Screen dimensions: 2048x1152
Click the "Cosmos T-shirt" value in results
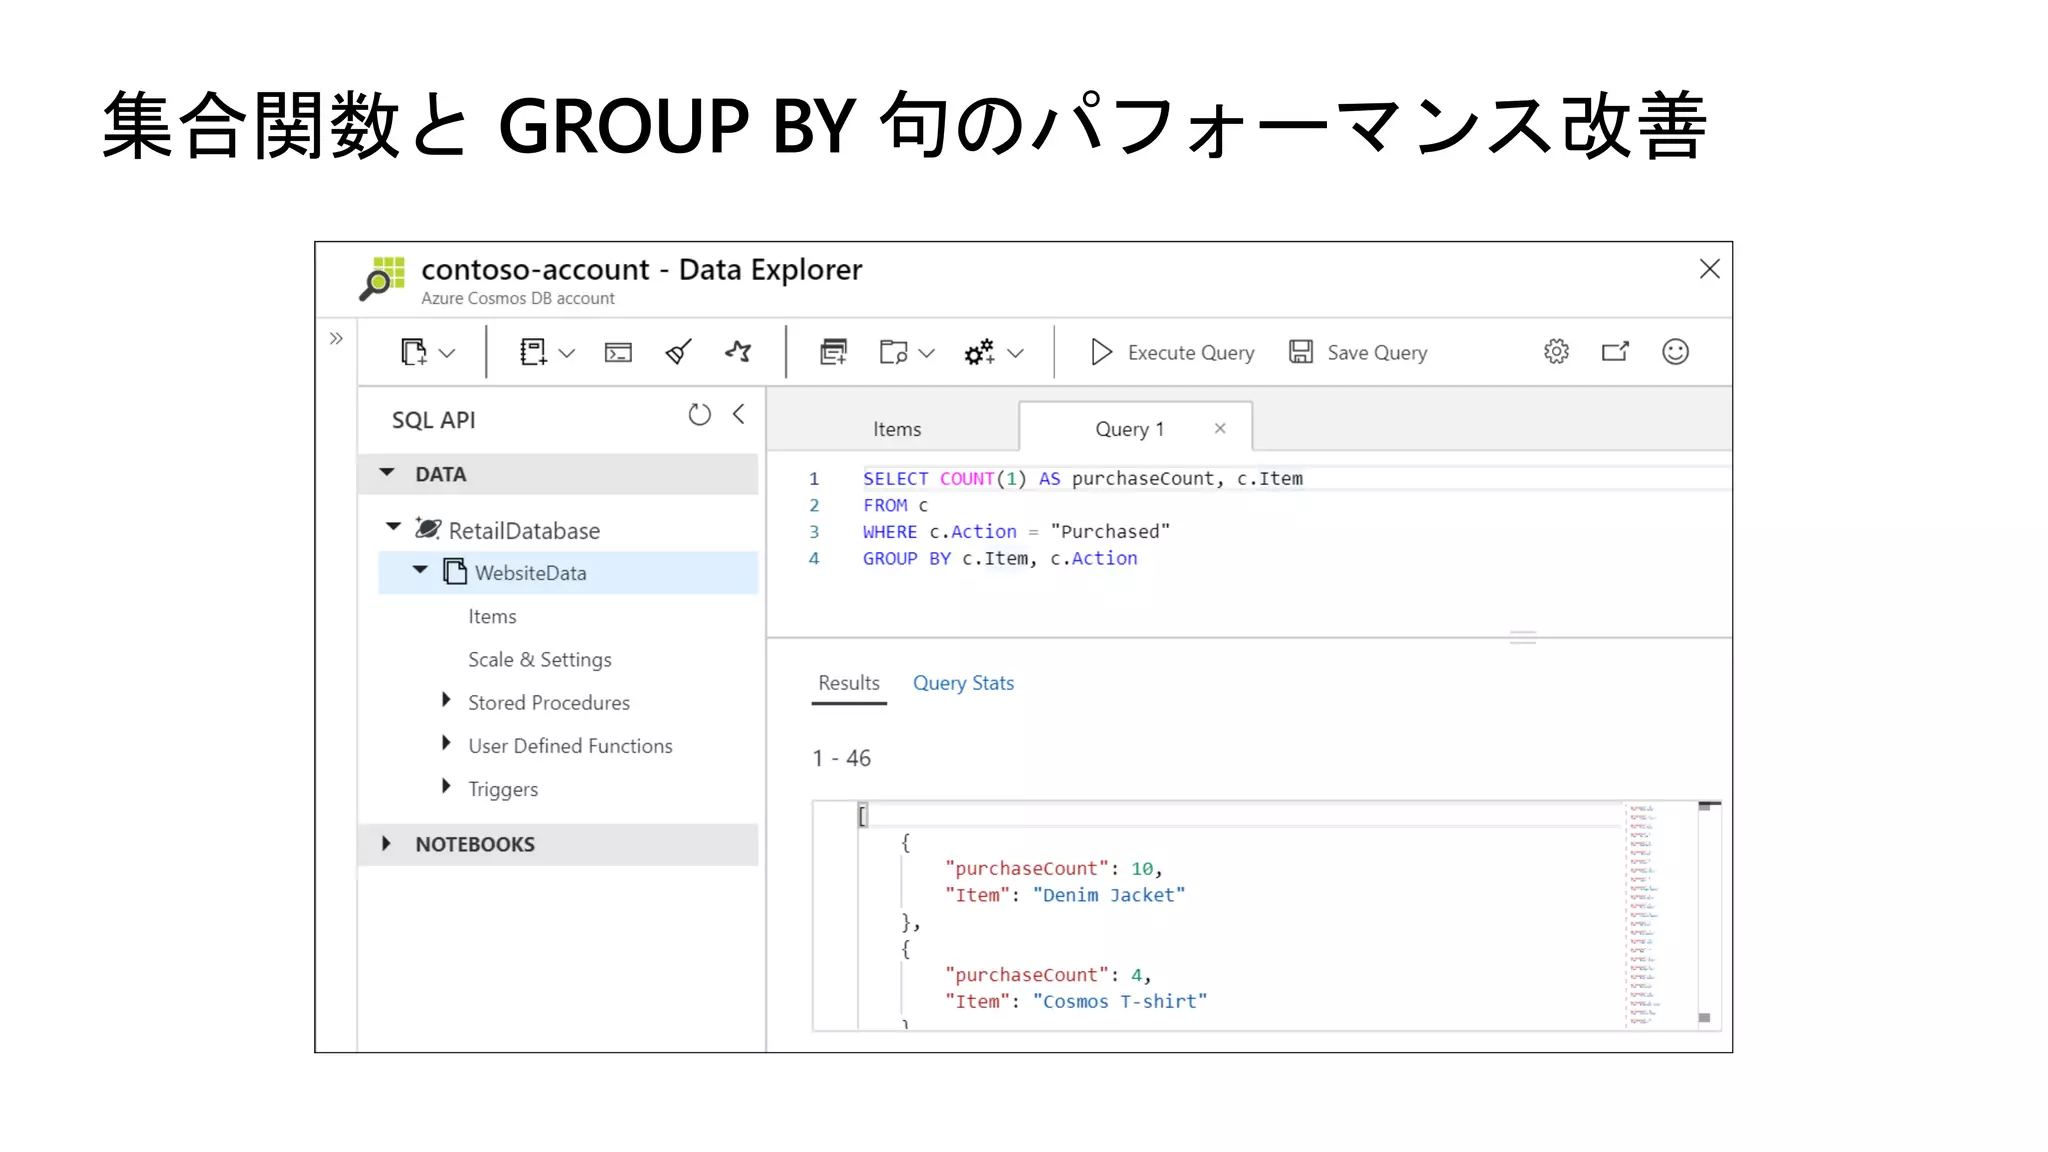tap(1120, 1001)
